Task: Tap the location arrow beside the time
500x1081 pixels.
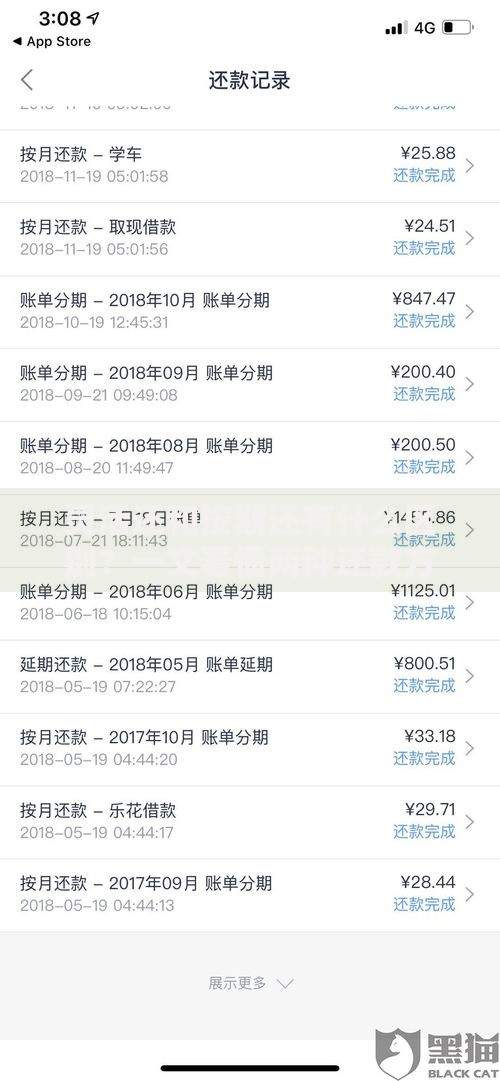Action: 93,18
